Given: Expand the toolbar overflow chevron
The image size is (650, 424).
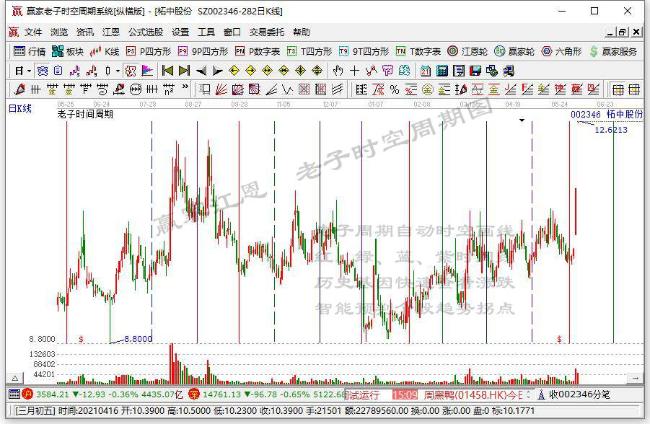Looking at the screenshot, I should (185, 87).
